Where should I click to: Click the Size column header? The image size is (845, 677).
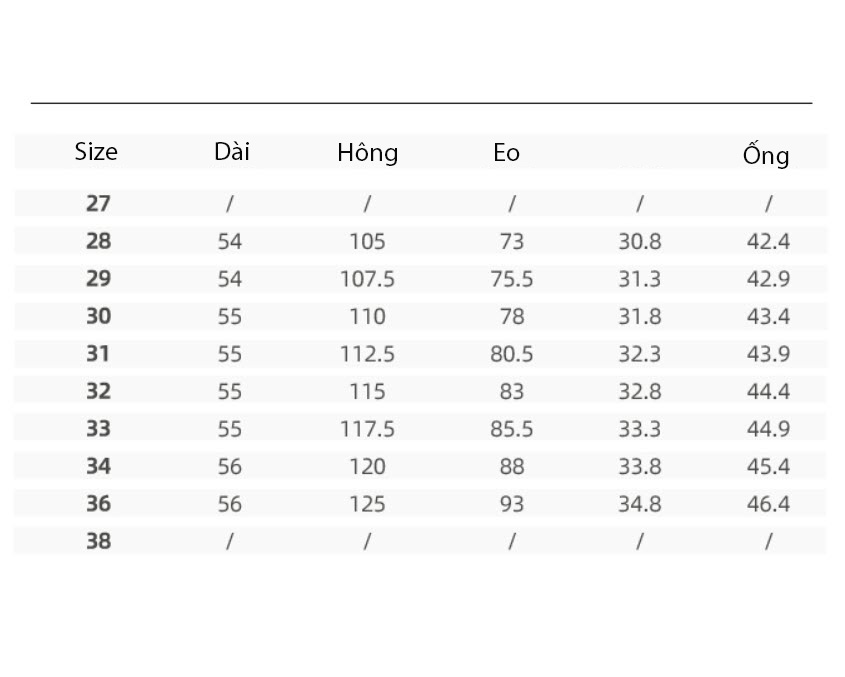pos(96,151)
